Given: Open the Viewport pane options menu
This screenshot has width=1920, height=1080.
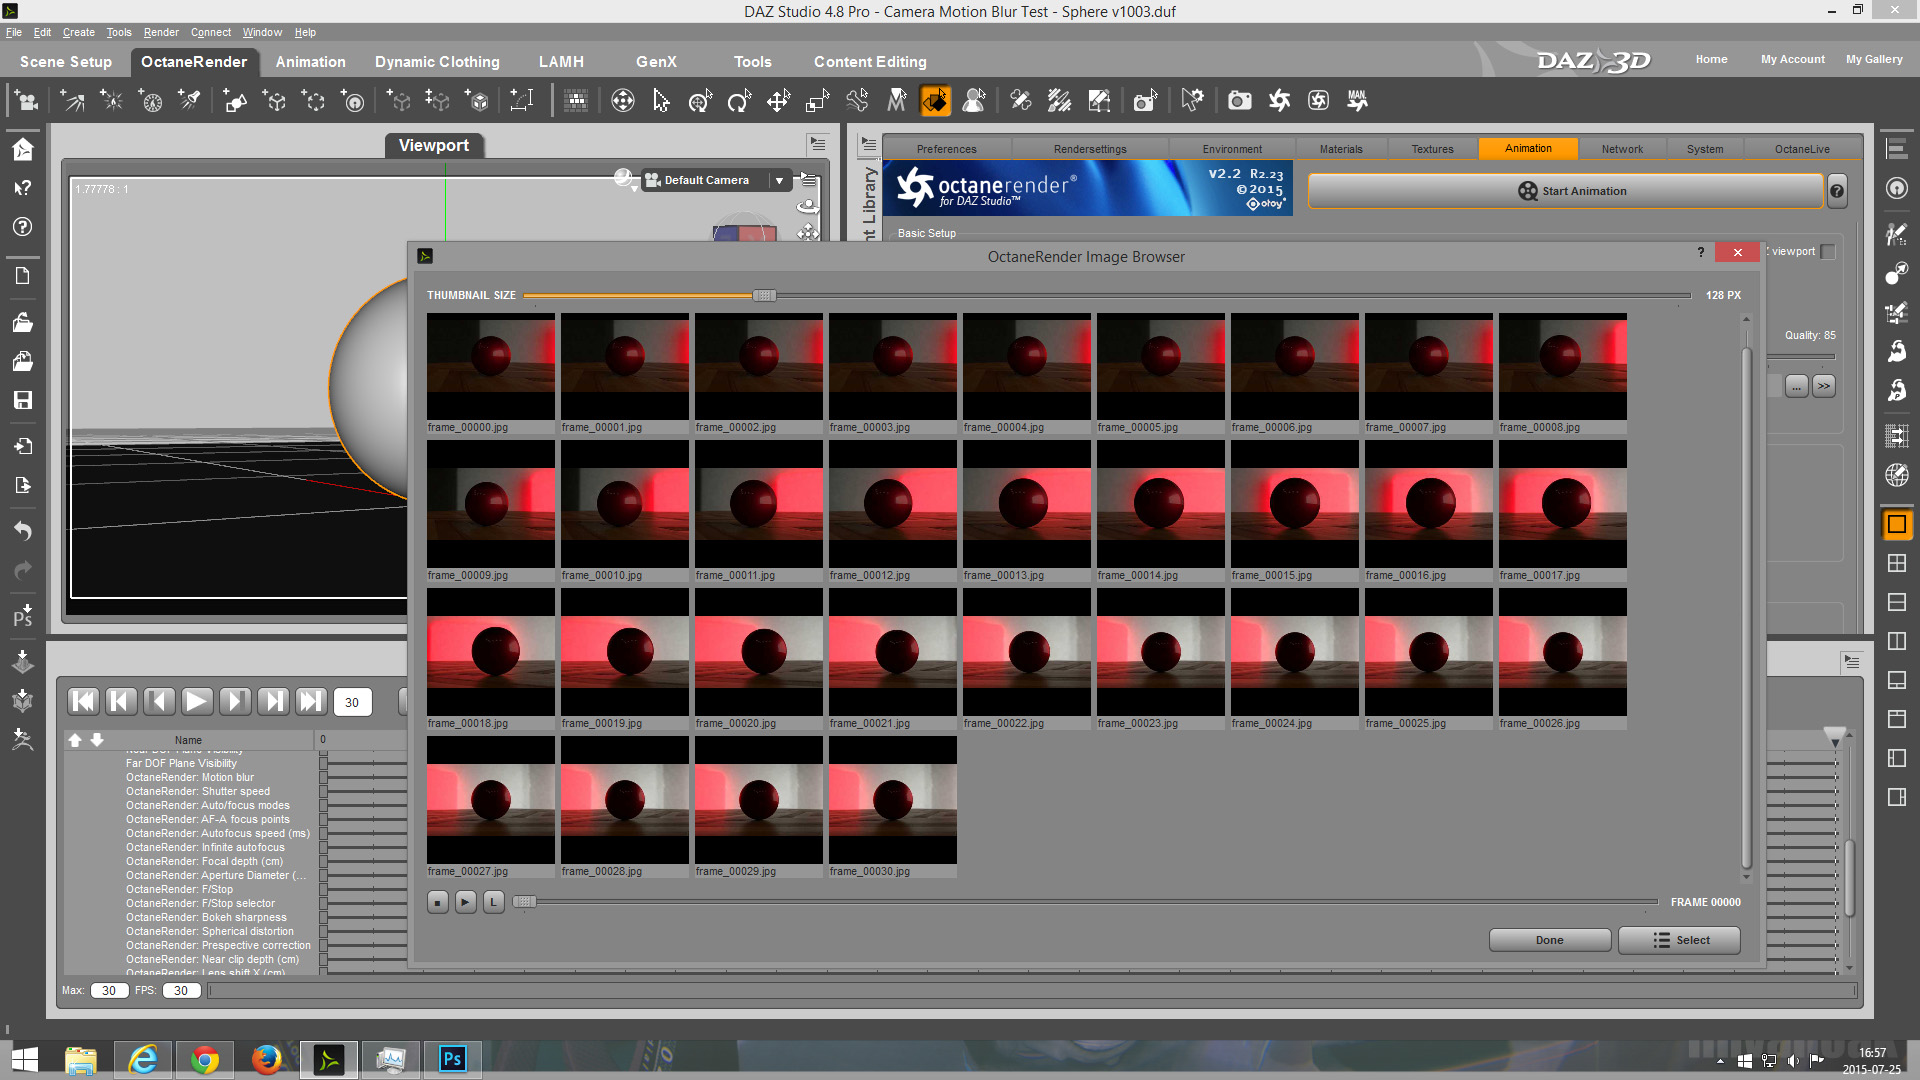Looking at the screenshot, I should click(x=818, y=145).
